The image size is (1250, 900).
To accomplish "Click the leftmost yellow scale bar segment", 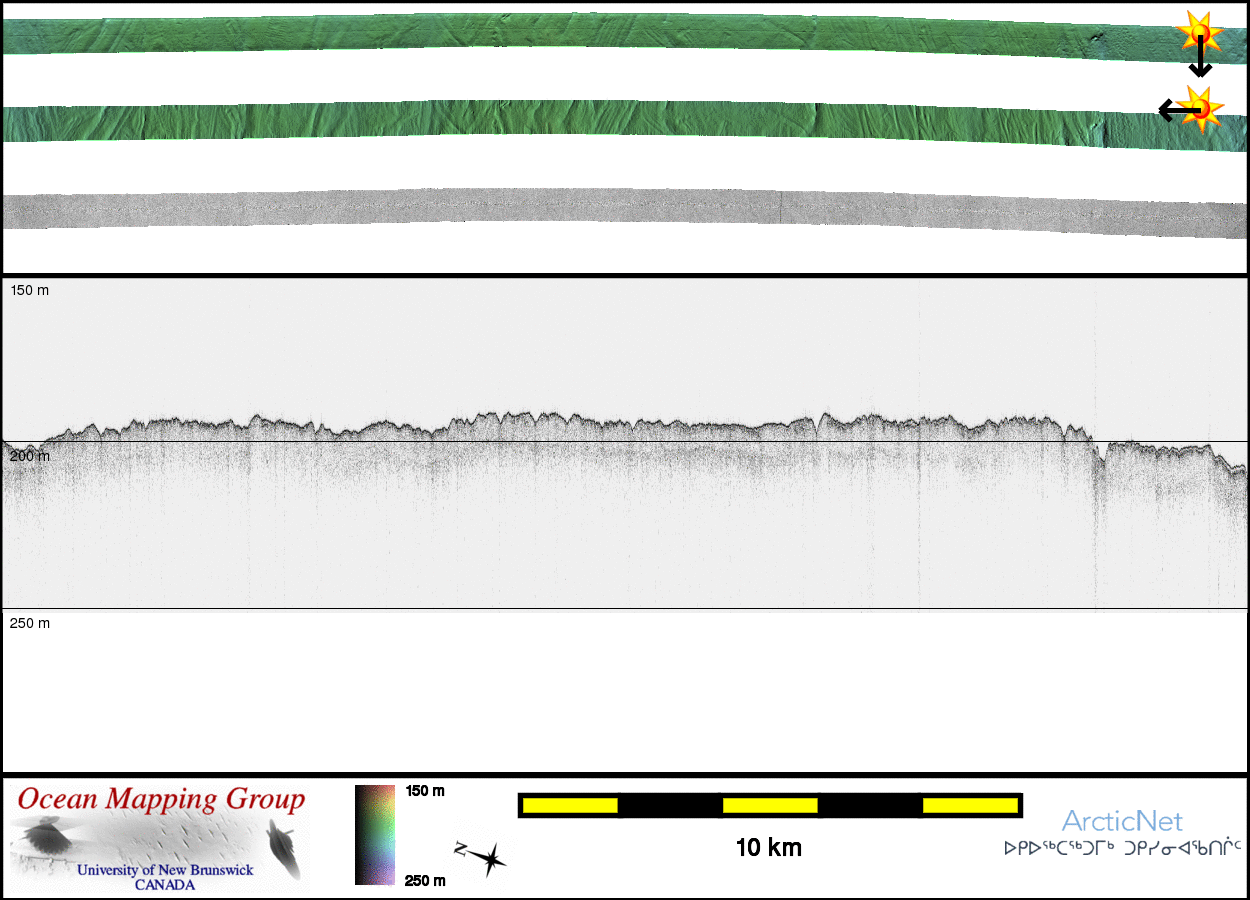I will [x=570, y=805].
